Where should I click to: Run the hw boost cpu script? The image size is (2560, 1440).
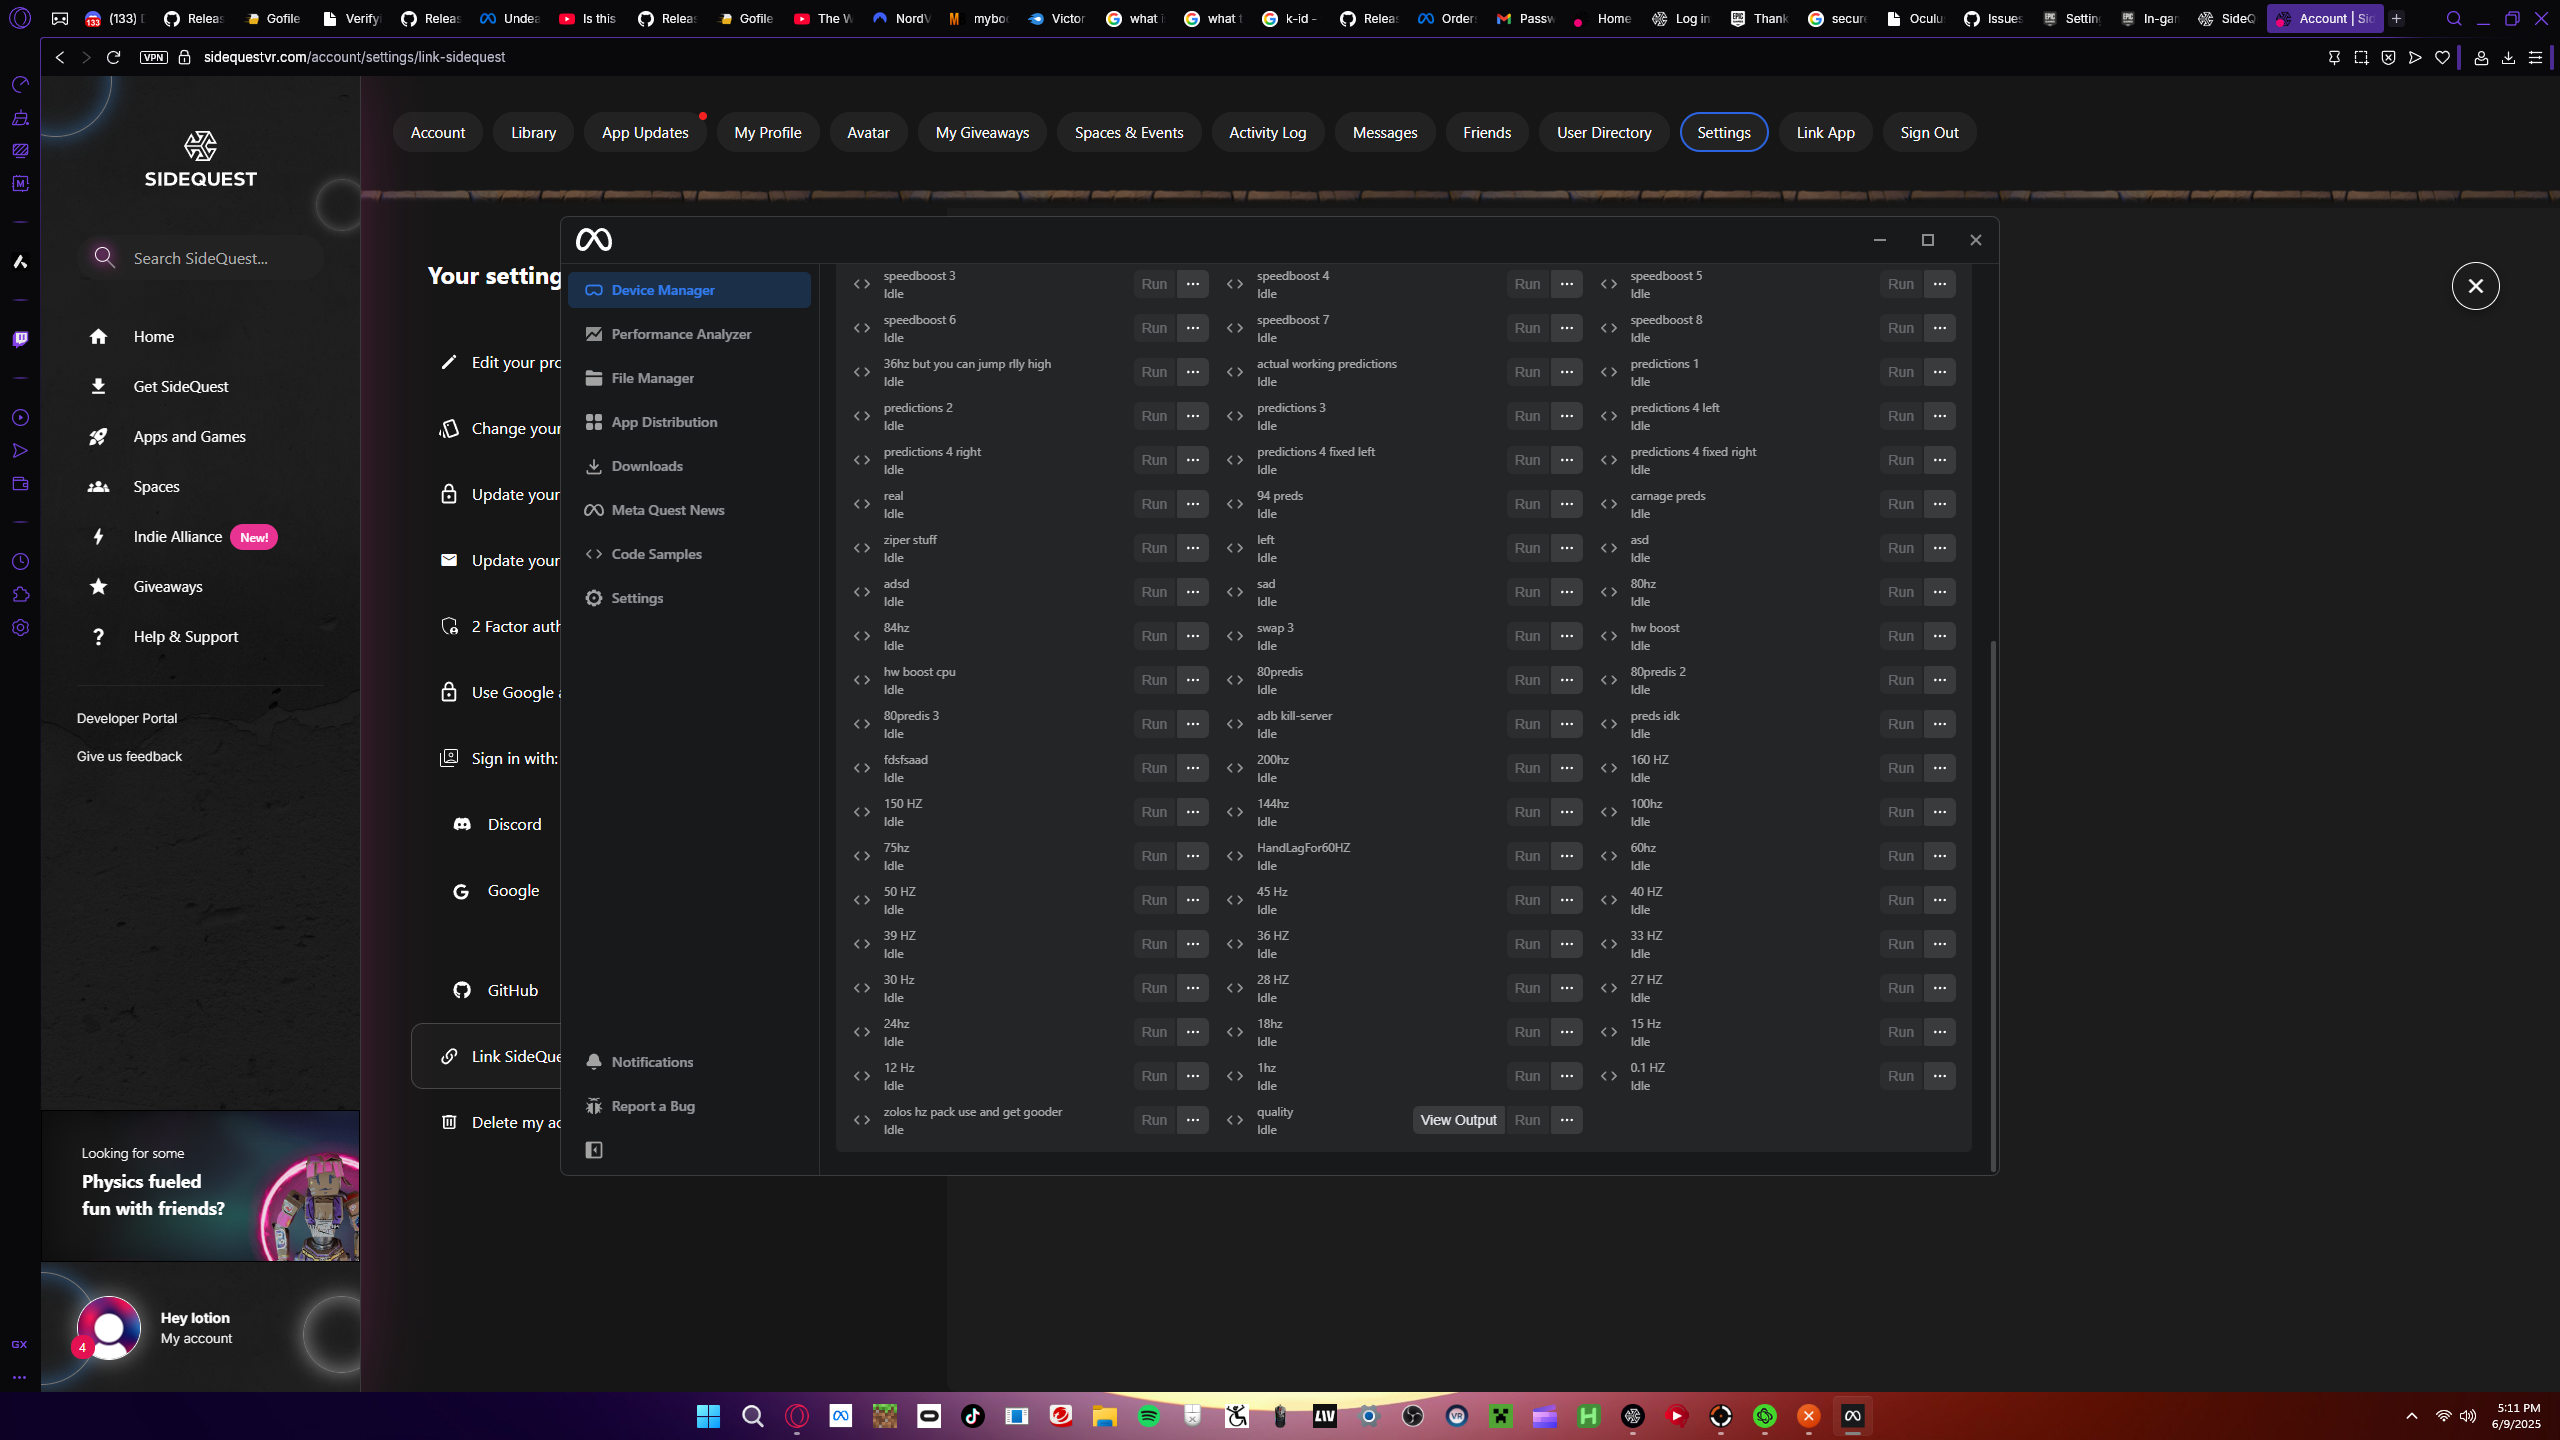click(1154, 680)
